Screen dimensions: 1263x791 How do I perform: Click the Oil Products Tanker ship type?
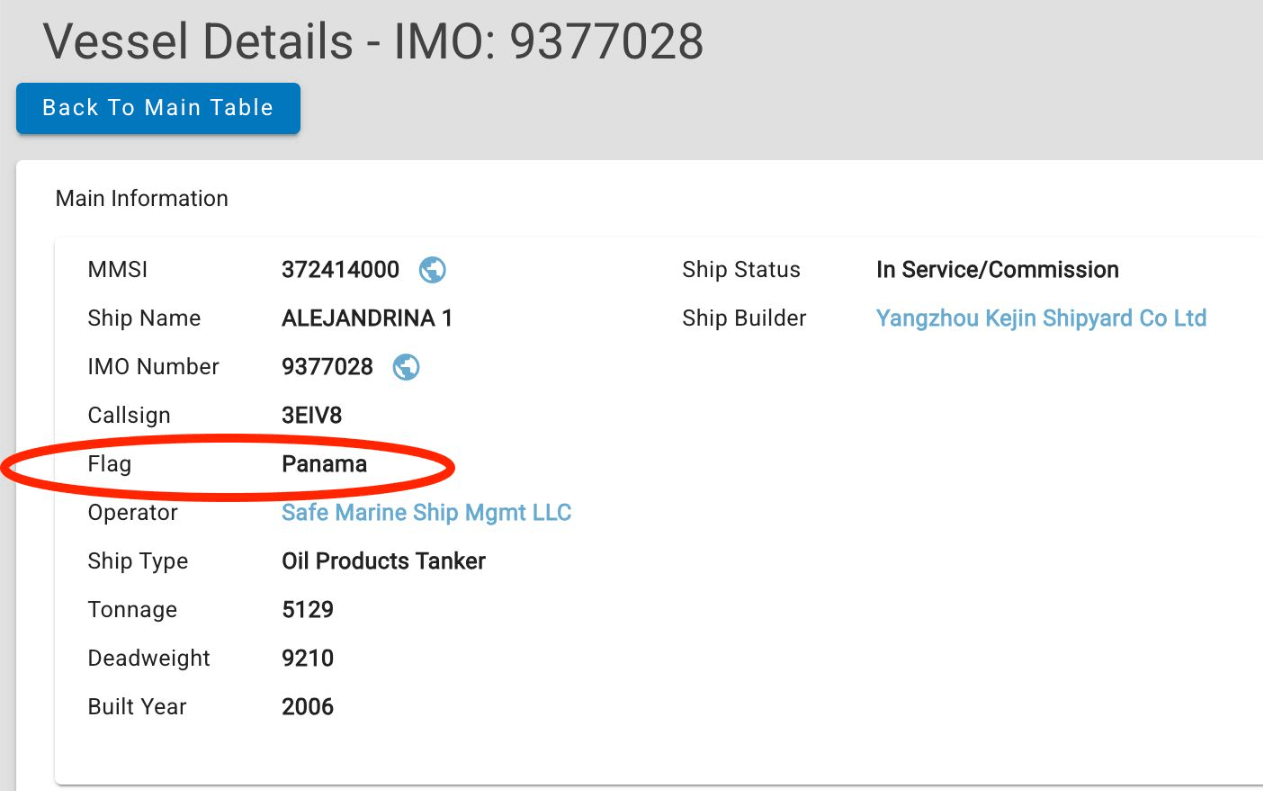pos(383,561)
